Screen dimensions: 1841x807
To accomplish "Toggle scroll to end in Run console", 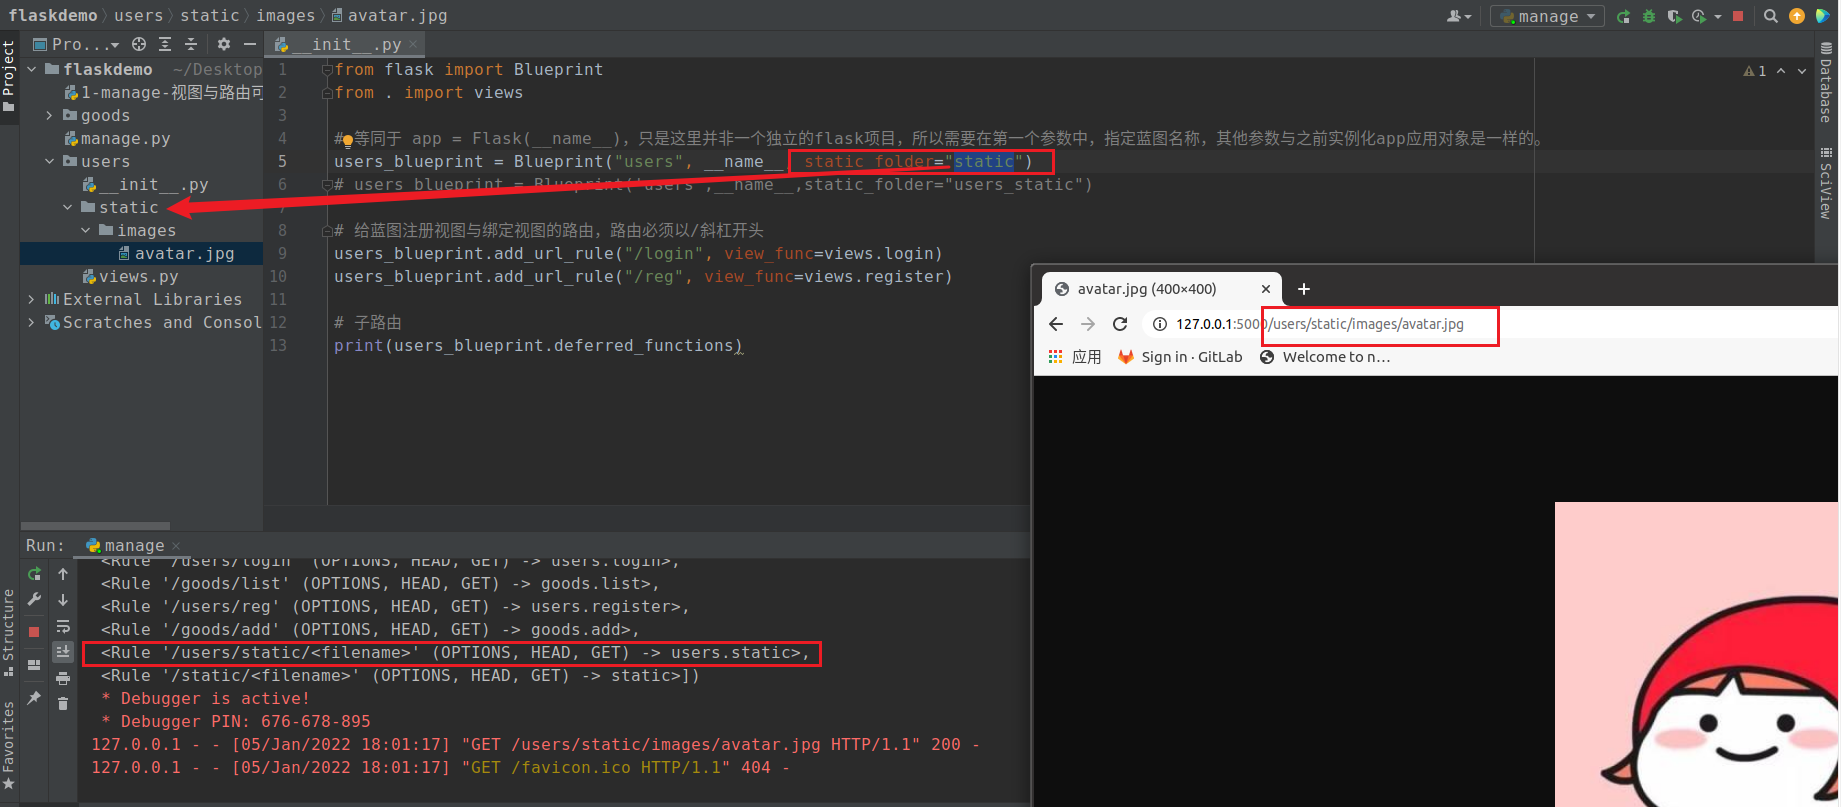I will tap(63, 652).
